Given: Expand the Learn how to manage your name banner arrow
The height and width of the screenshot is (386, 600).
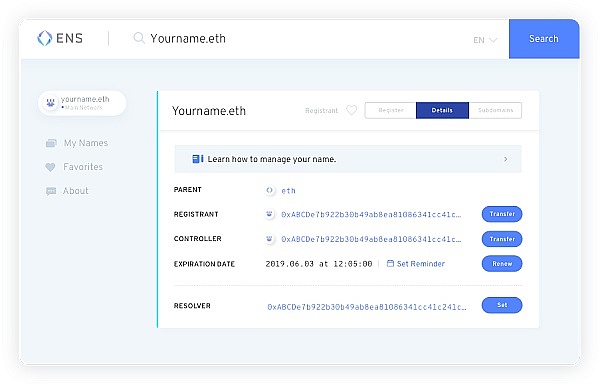Looking at the screenshot, I should pyautogui.click(x=505, y=159).
